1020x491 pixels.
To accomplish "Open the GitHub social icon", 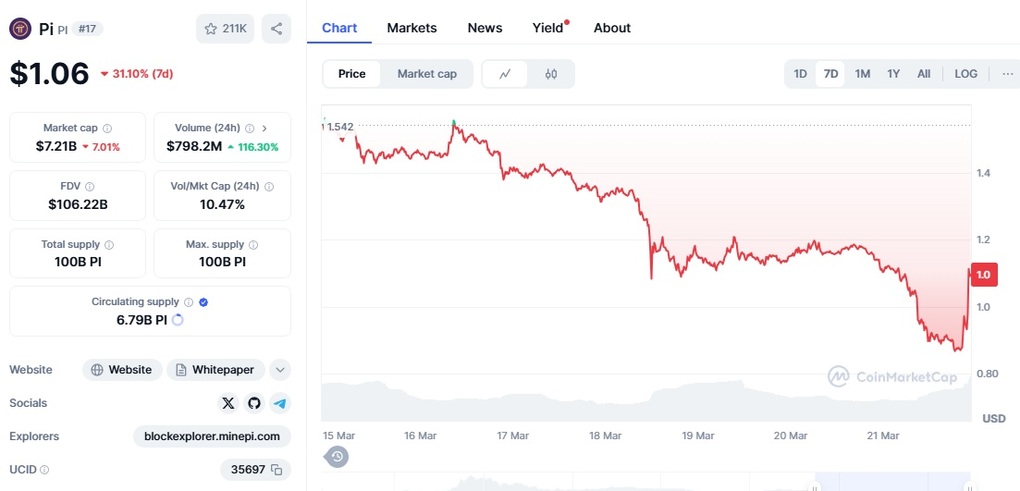I will (x=254, y=403).
